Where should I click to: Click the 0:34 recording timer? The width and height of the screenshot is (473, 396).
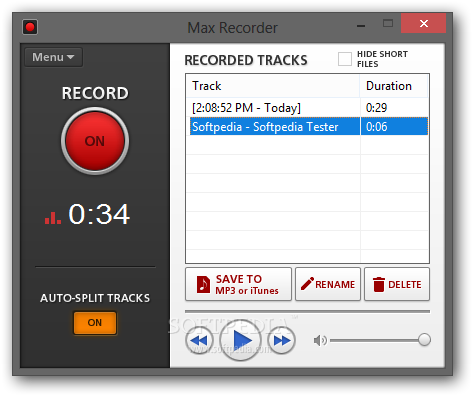[99, 214]
